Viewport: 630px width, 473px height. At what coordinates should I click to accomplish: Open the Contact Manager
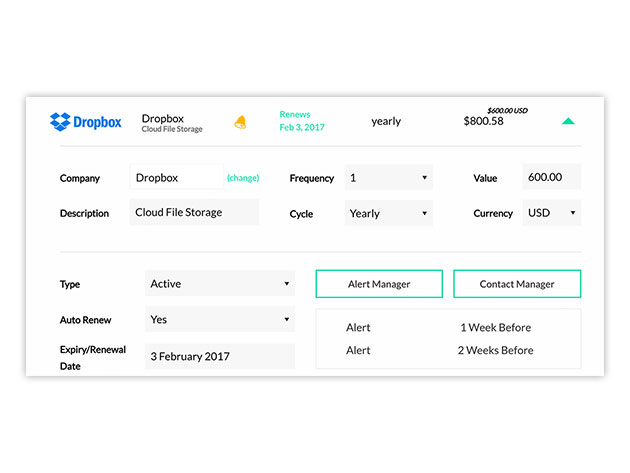517,284
